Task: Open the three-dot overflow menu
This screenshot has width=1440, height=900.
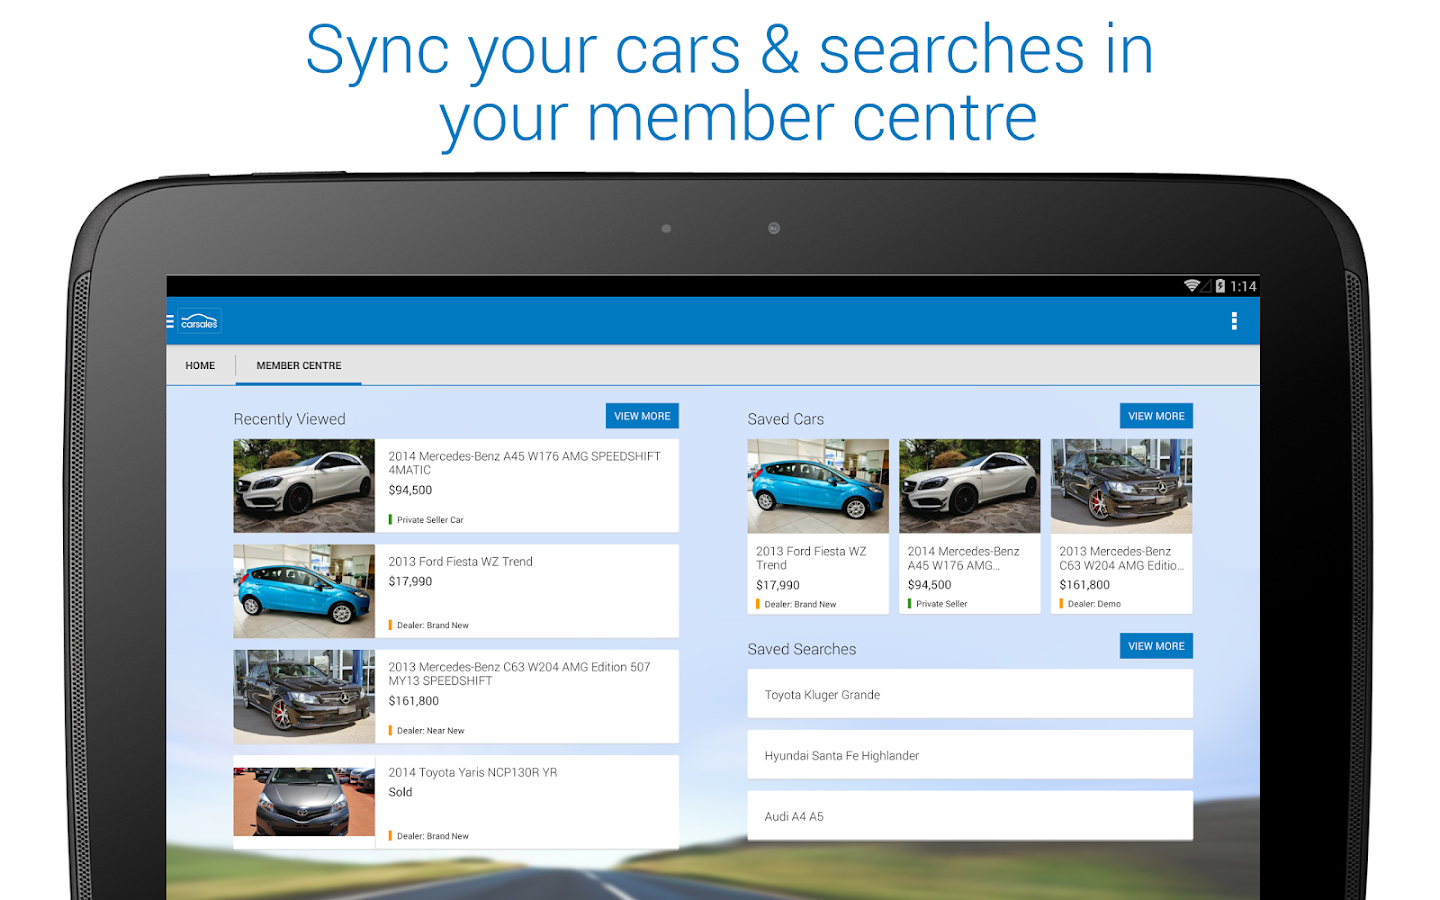Action: [1234, 321]
